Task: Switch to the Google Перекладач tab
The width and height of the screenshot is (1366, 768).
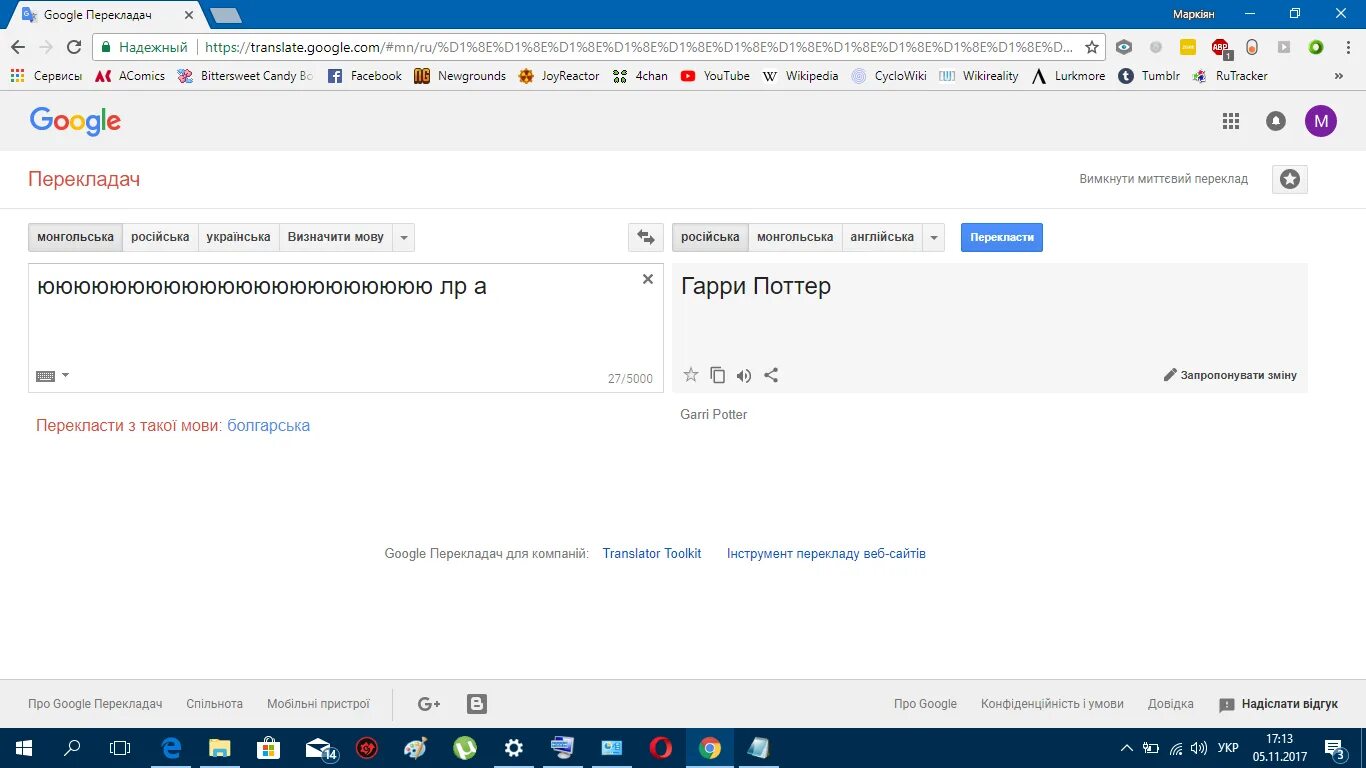Action: tap(107, 15)
